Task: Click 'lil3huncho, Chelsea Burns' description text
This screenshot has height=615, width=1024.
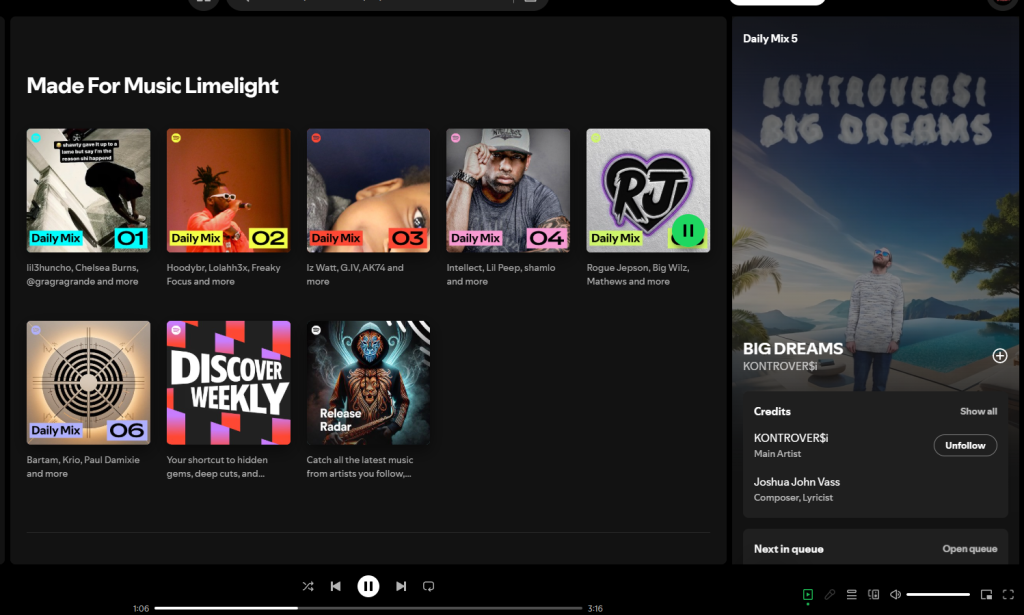Action: click(x=82, y=274)
